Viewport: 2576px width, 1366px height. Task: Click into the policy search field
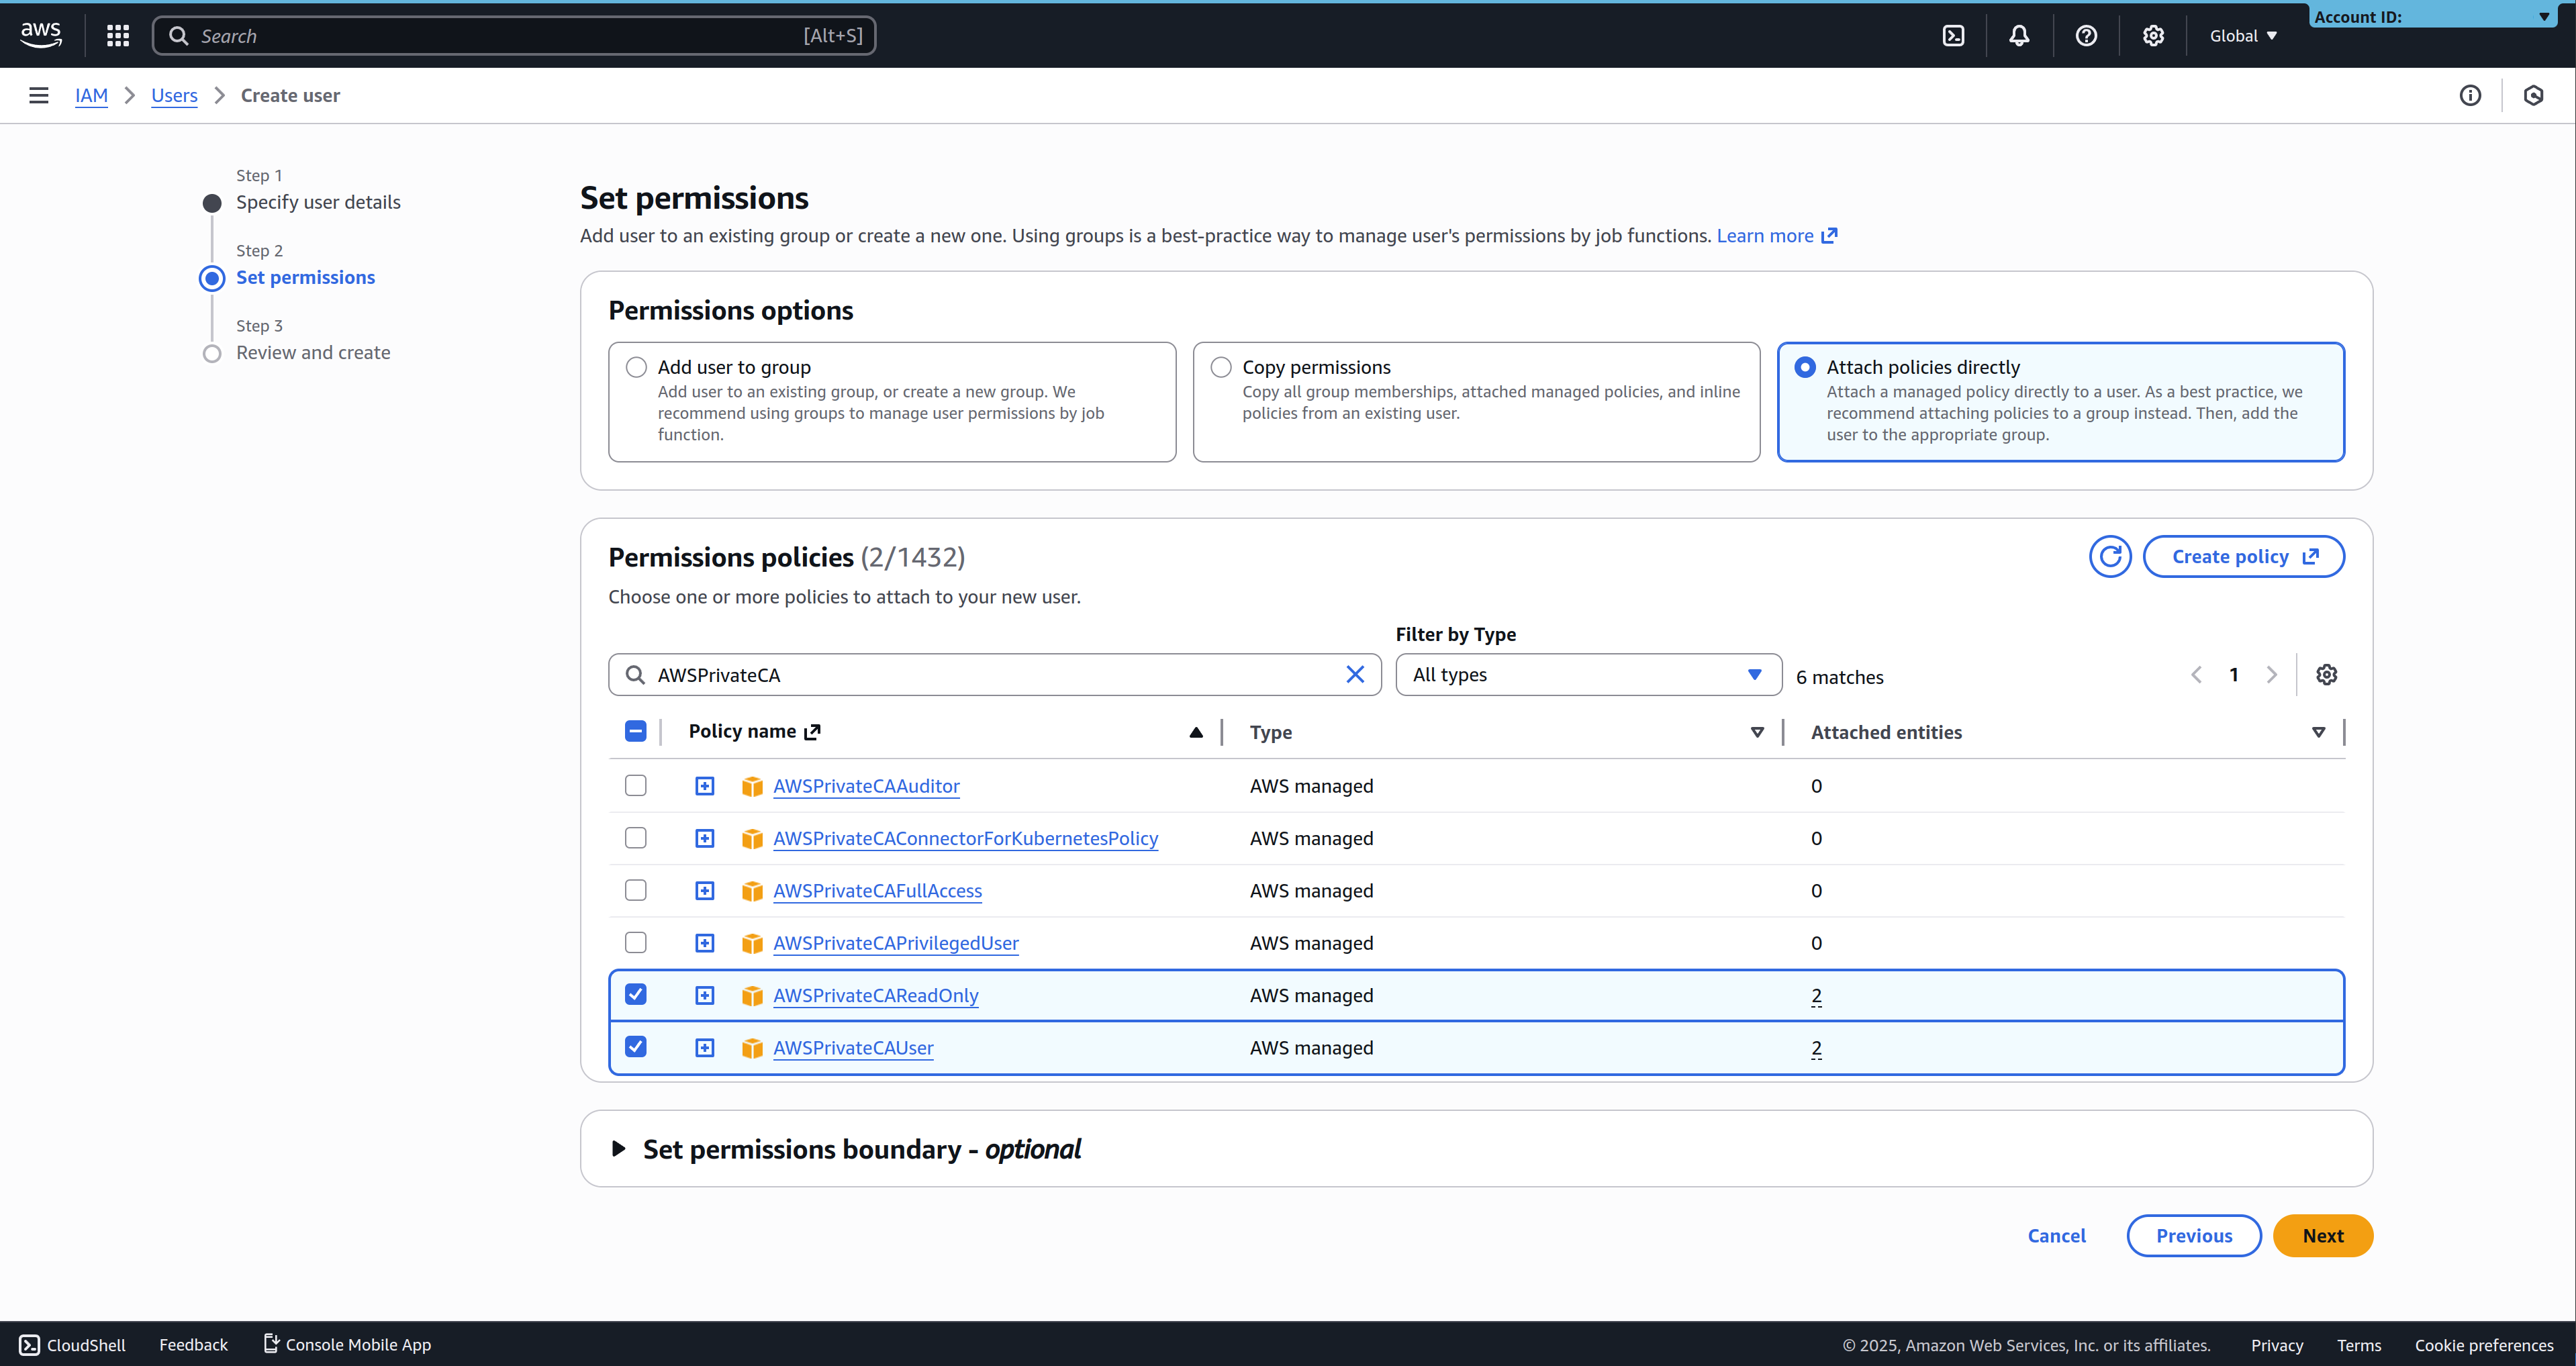(x=990, y=675)
